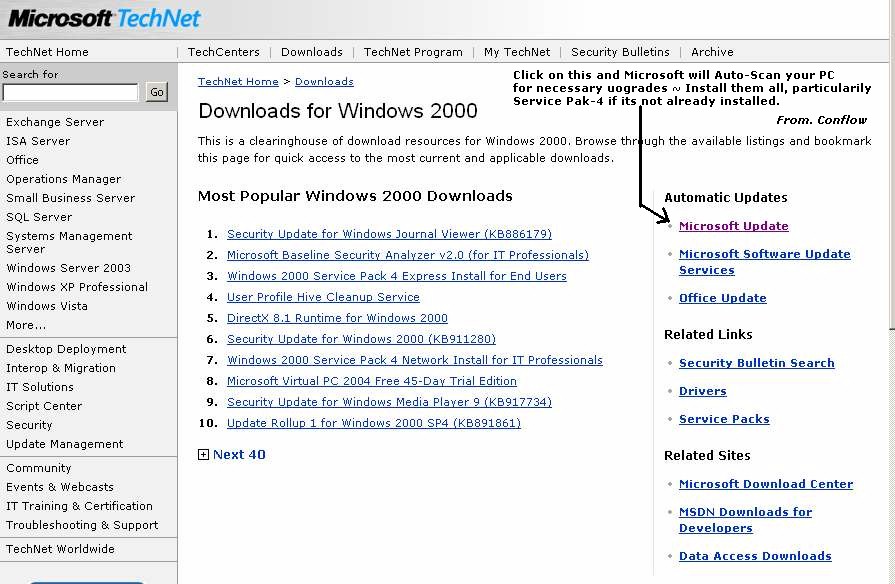Select Operations Manager in sidebar

click(x=63, y=179)
